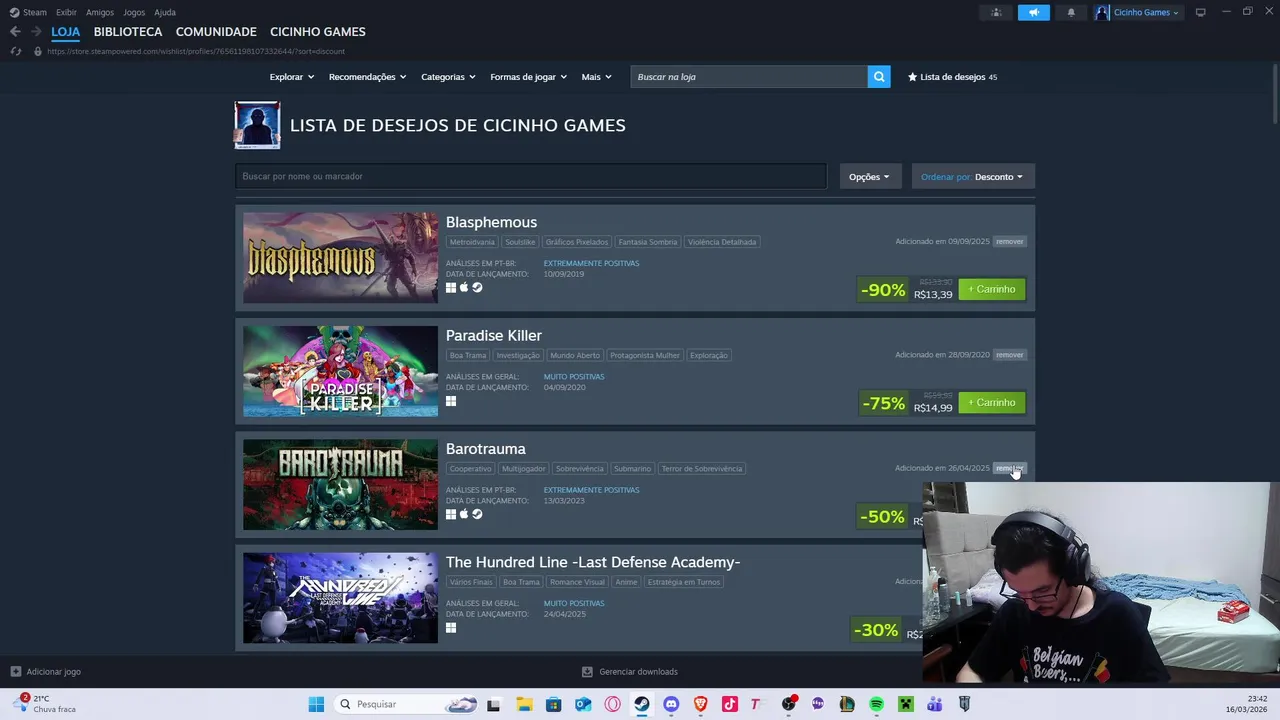
Task: Open the Jogos menu
Action: tap(134, 12)
